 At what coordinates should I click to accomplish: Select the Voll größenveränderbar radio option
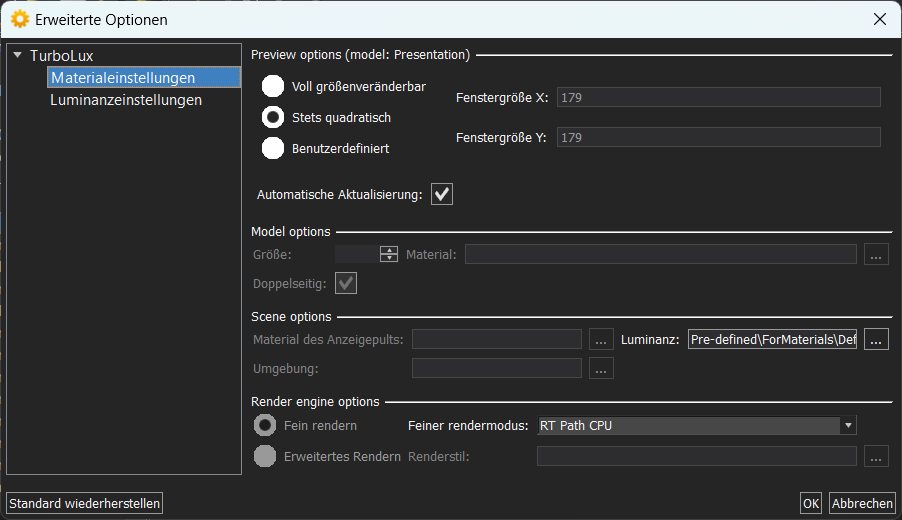[x=273, y=86]
